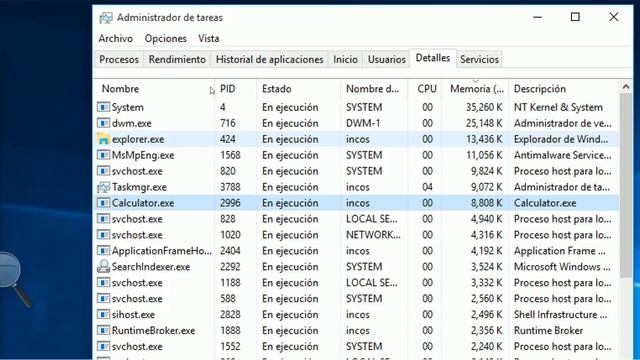This screenshot has width=640, height=360.
Task: Sort by the Nombre column header
Action: tap(155, 89)
